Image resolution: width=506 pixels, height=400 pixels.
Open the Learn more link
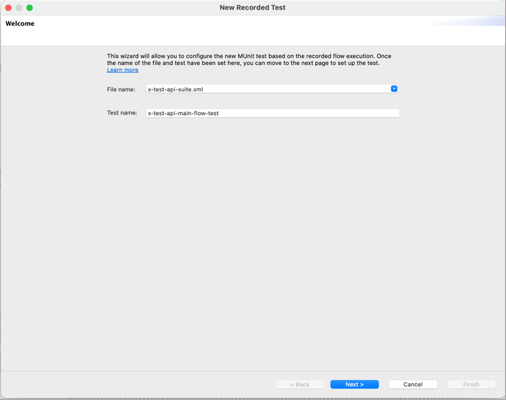tap(122, 70)
